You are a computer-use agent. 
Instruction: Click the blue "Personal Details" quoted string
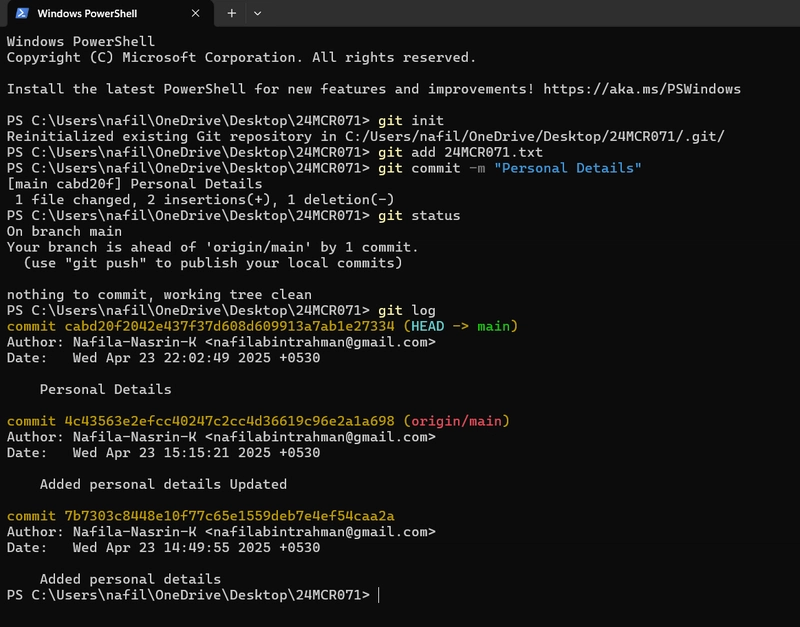point(567,168)
